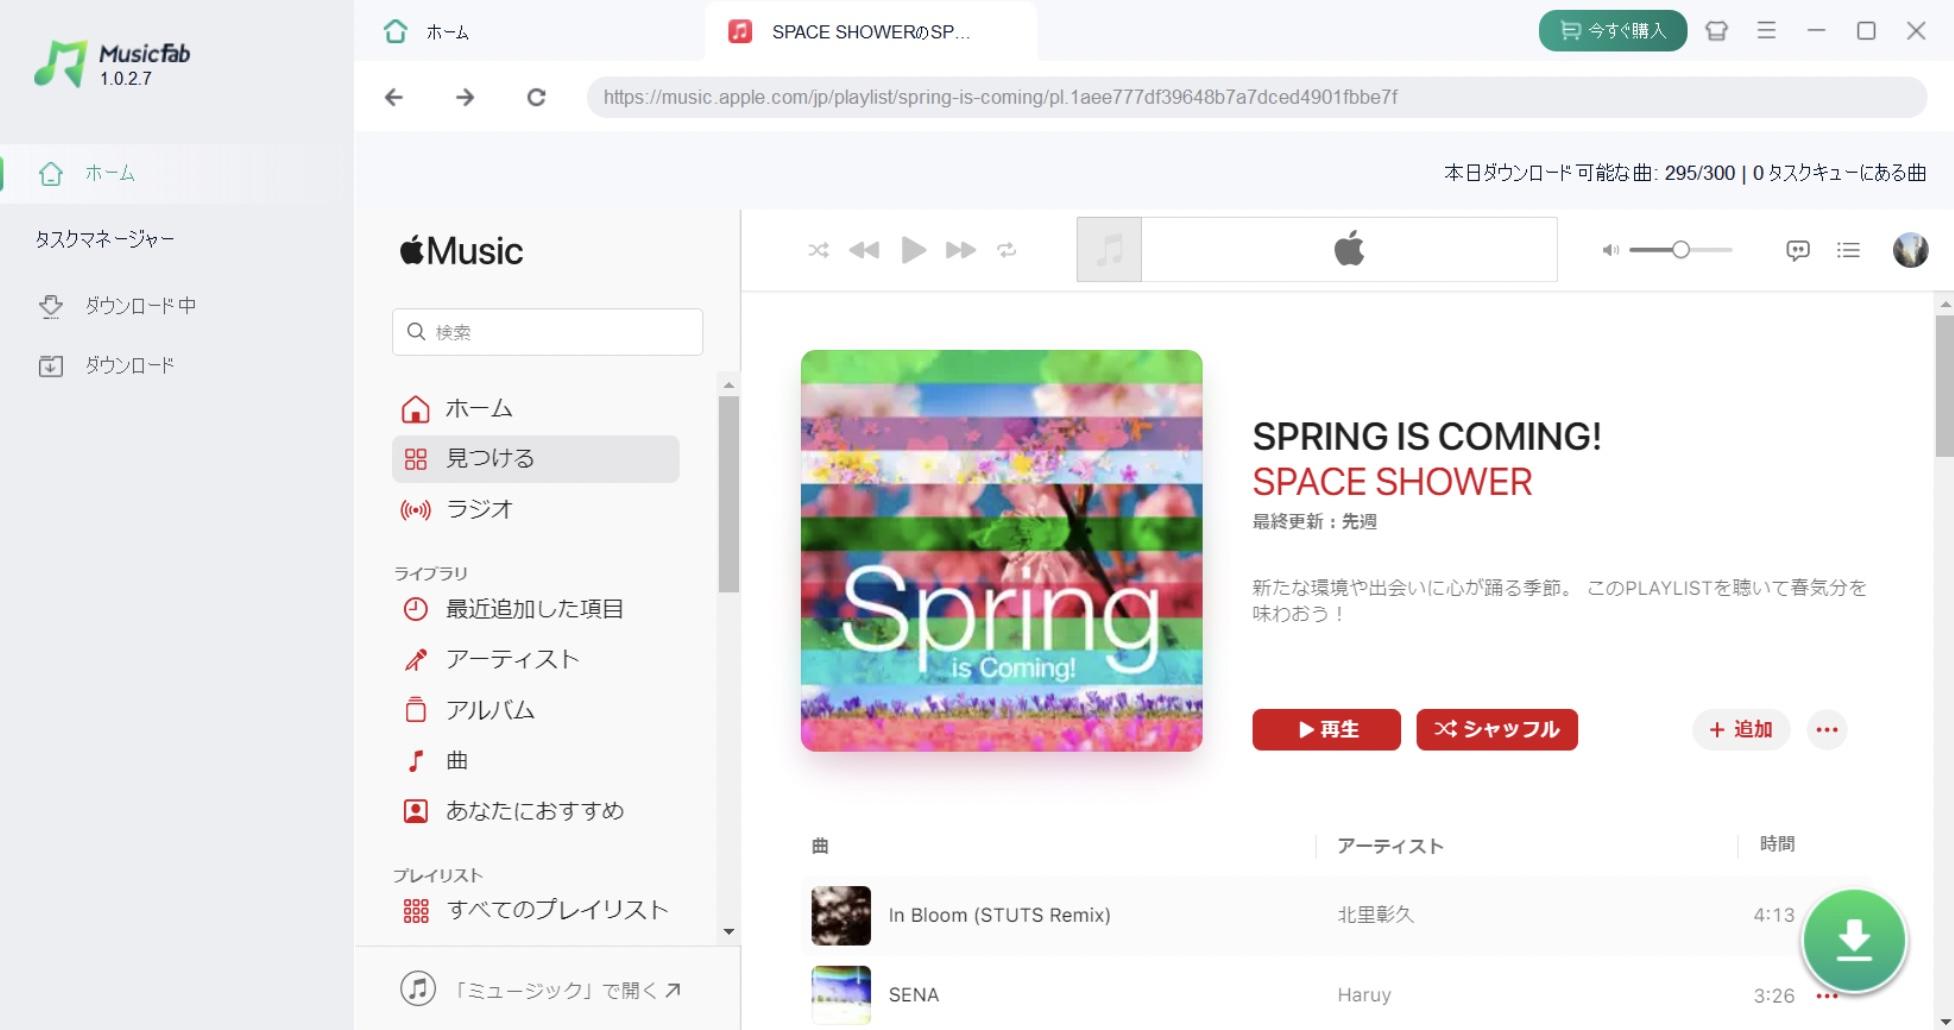Reload the page with refresh icon

536,97
